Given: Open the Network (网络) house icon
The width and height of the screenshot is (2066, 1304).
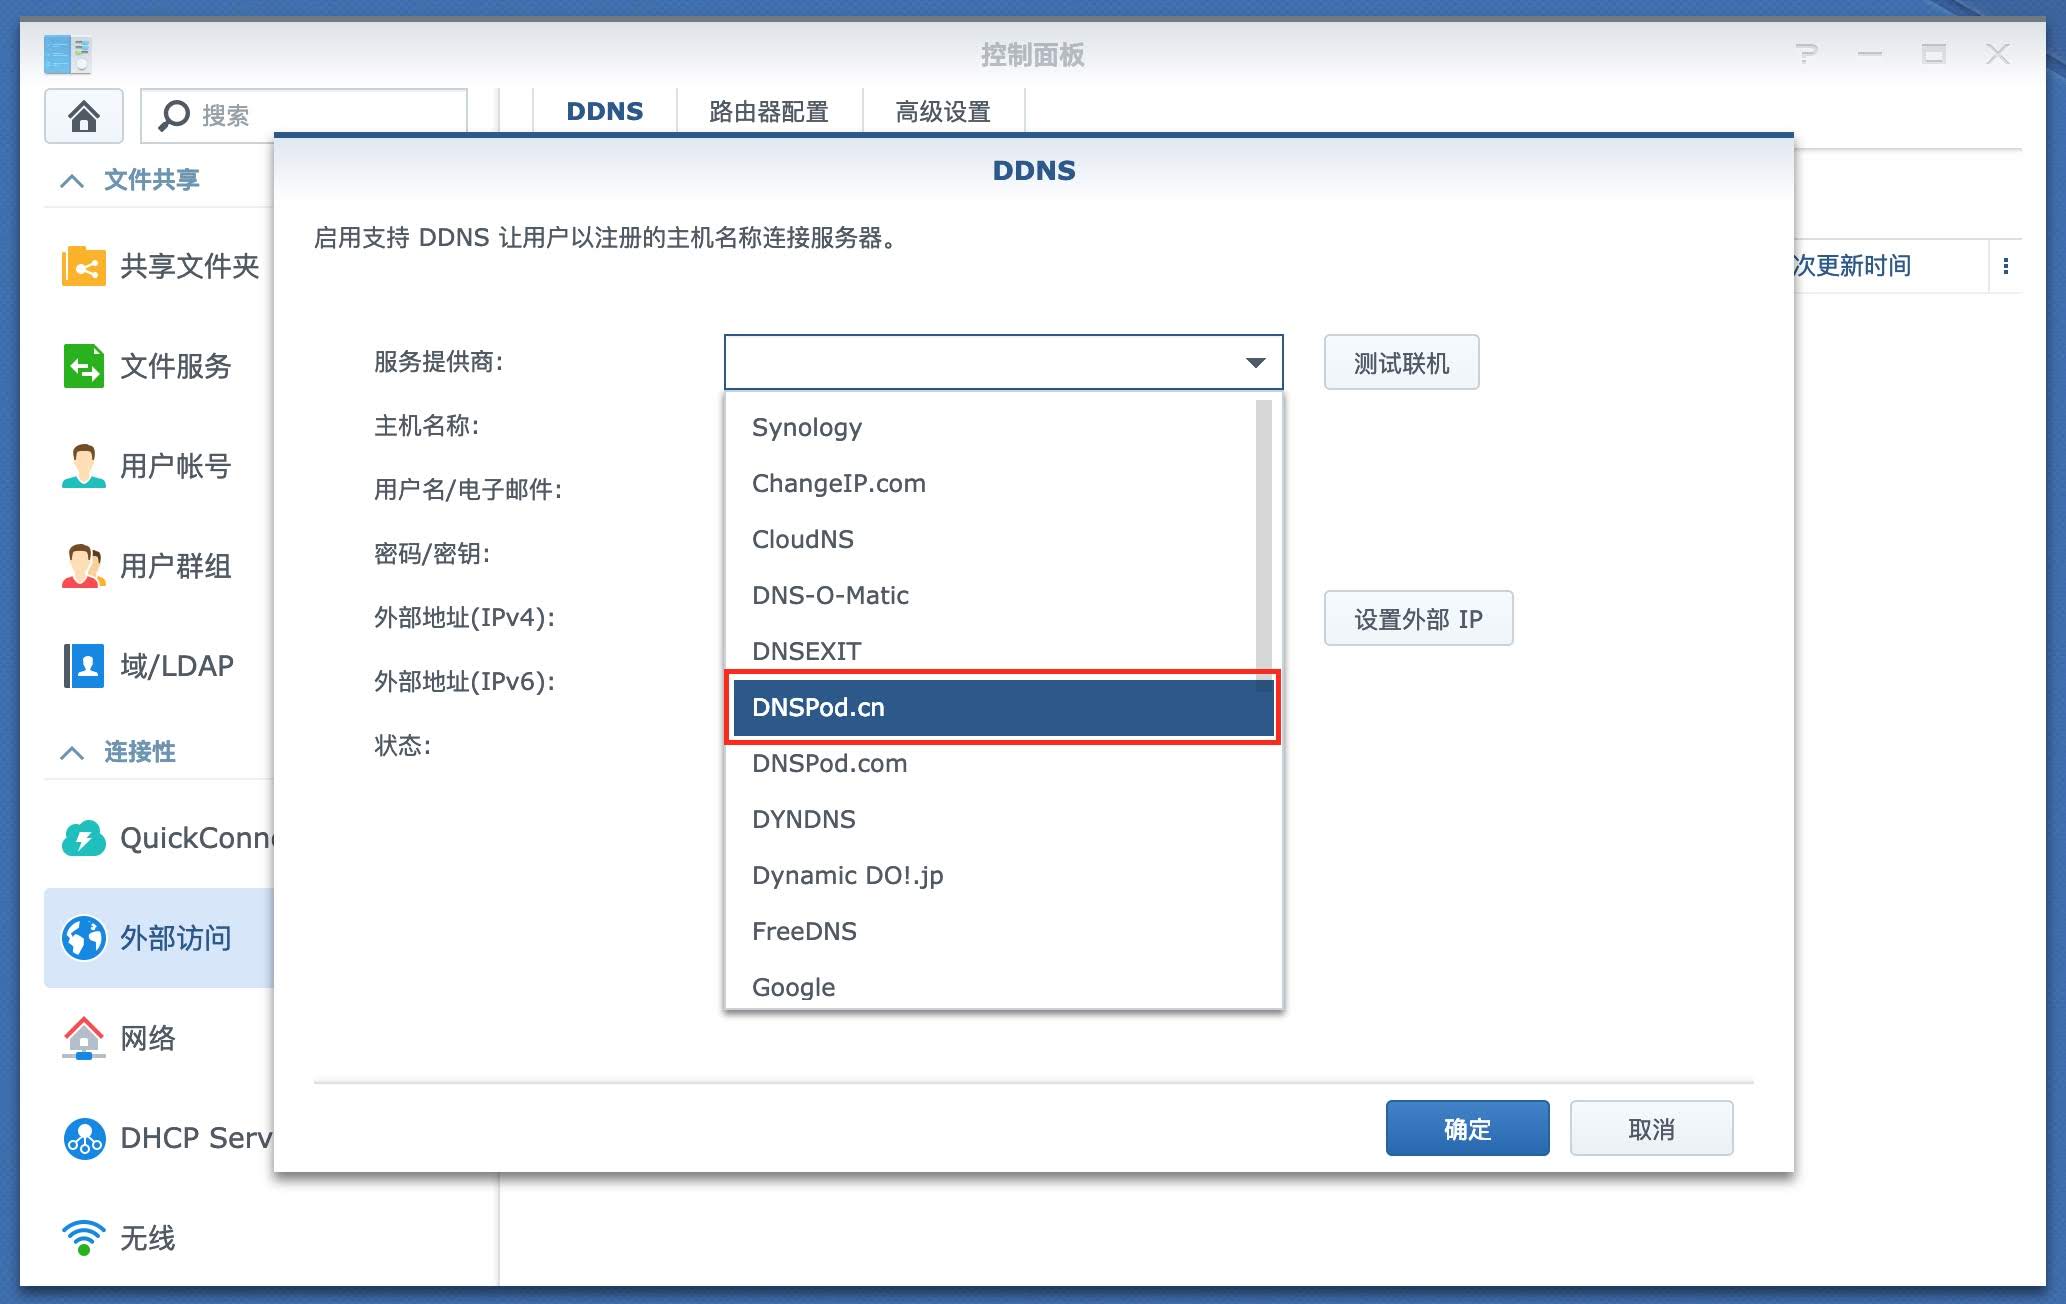Looking at the screenshot, I should coord(84,1038).
